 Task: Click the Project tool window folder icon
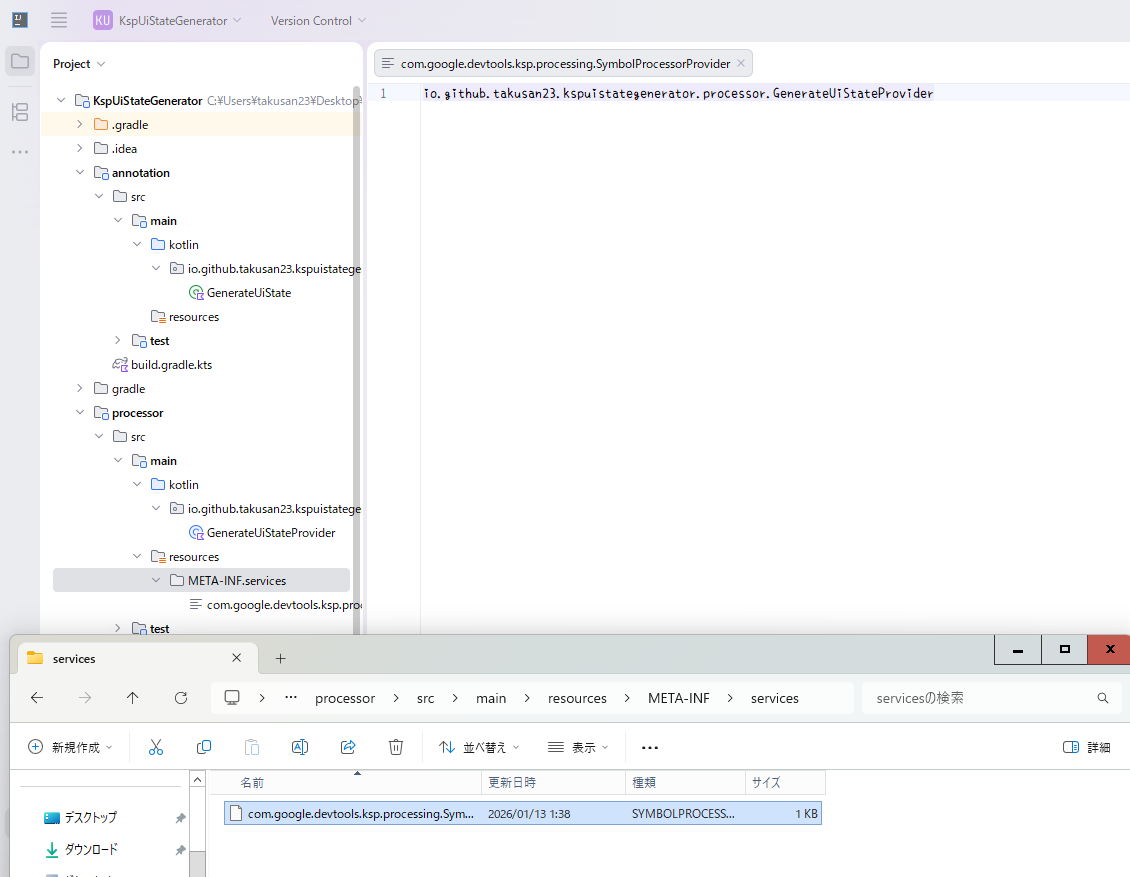[19, 61]
